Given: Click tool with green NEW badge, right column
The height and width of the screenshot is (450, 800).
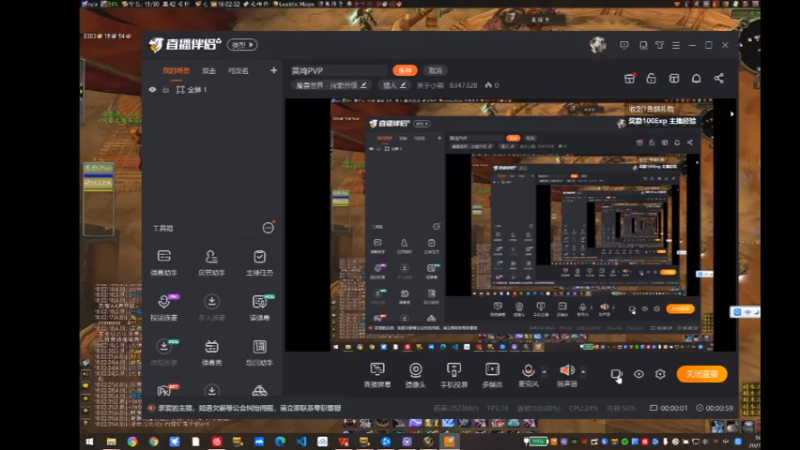Looking at the screenshot, I should point(259,308).
